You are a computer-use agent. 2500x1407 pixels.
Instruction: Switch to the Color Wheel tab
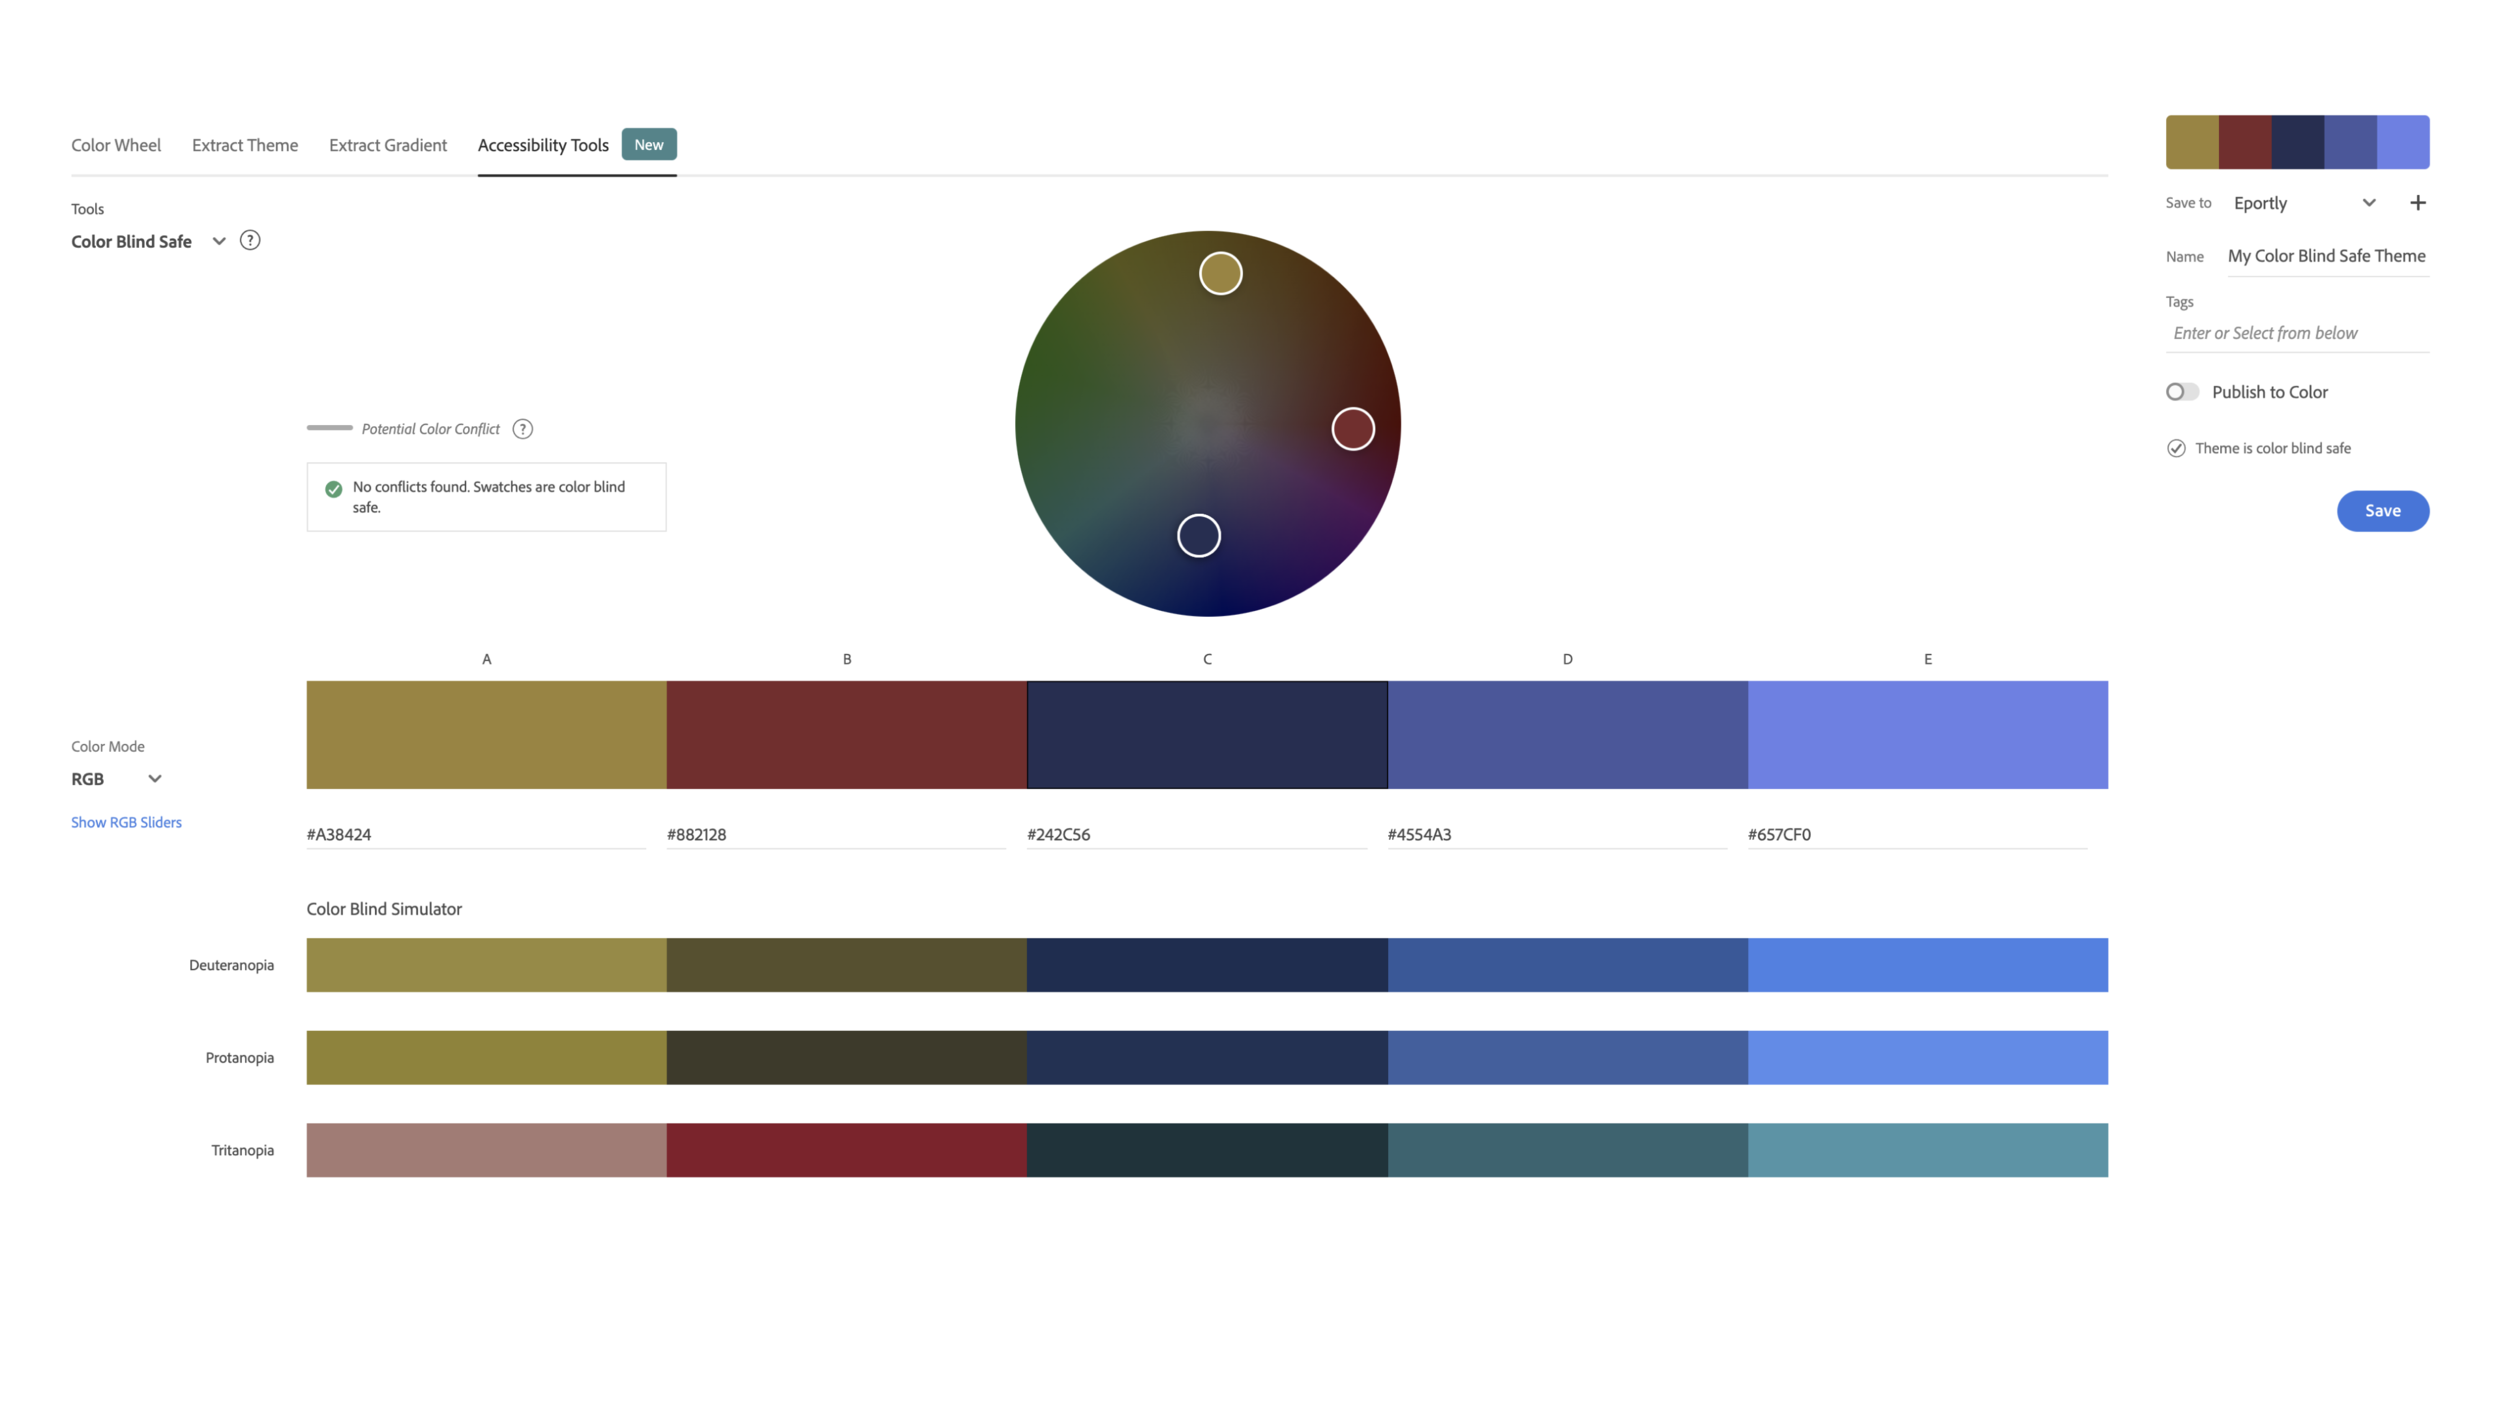(116, 145)
